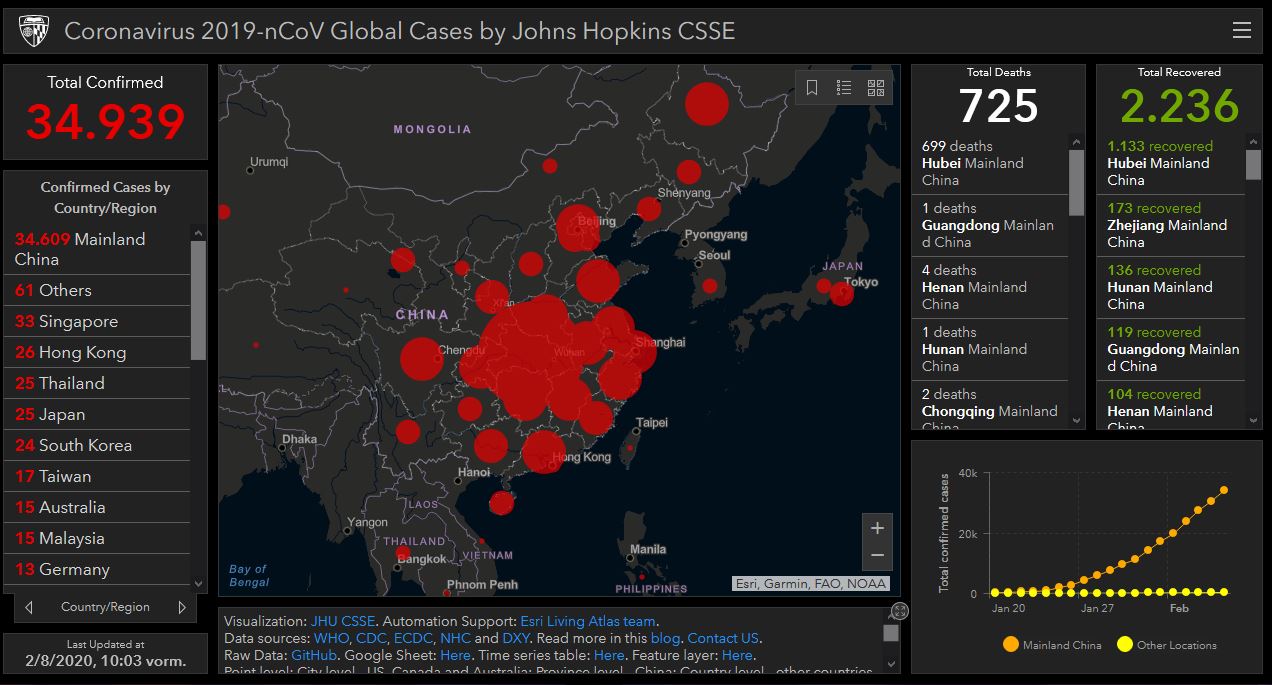Expand the info panel to fullscreen
This screenshot has width=1272, height=685.
(x=899, y=610)
